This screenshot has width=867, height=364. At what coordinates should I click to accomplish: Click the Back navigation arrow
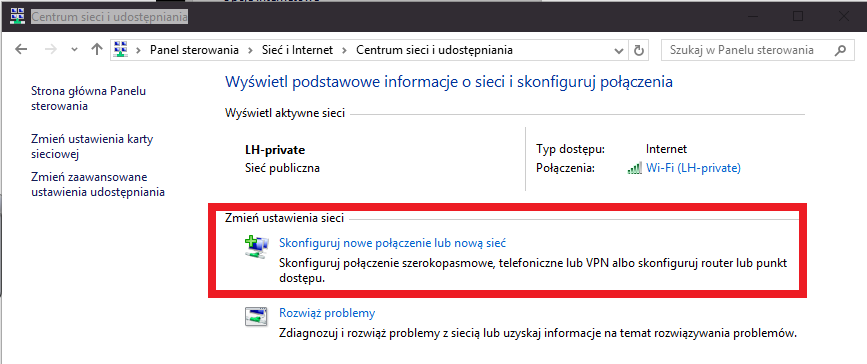click(21, 50)
